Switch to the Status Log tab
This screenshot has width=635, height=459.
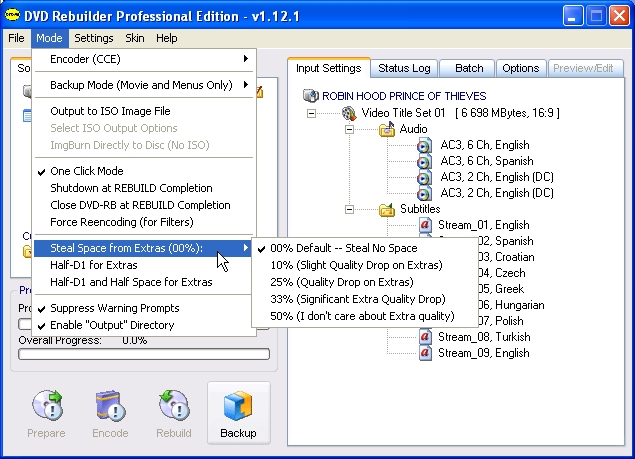[404, 68]
